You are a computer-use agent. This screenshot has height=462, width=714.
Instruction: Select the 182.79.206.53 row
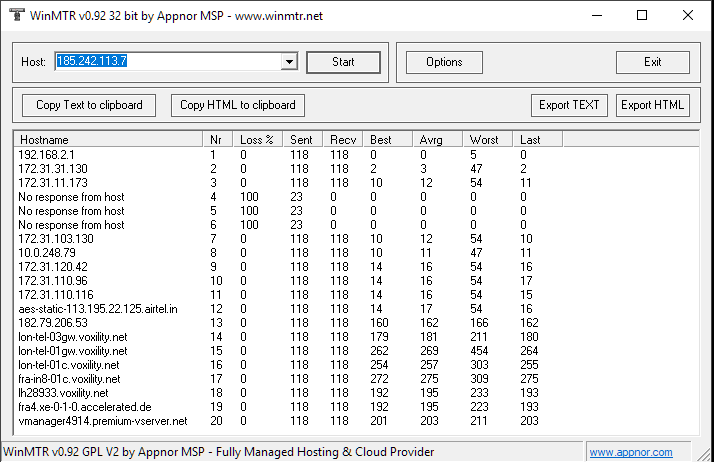coord(289,323)
